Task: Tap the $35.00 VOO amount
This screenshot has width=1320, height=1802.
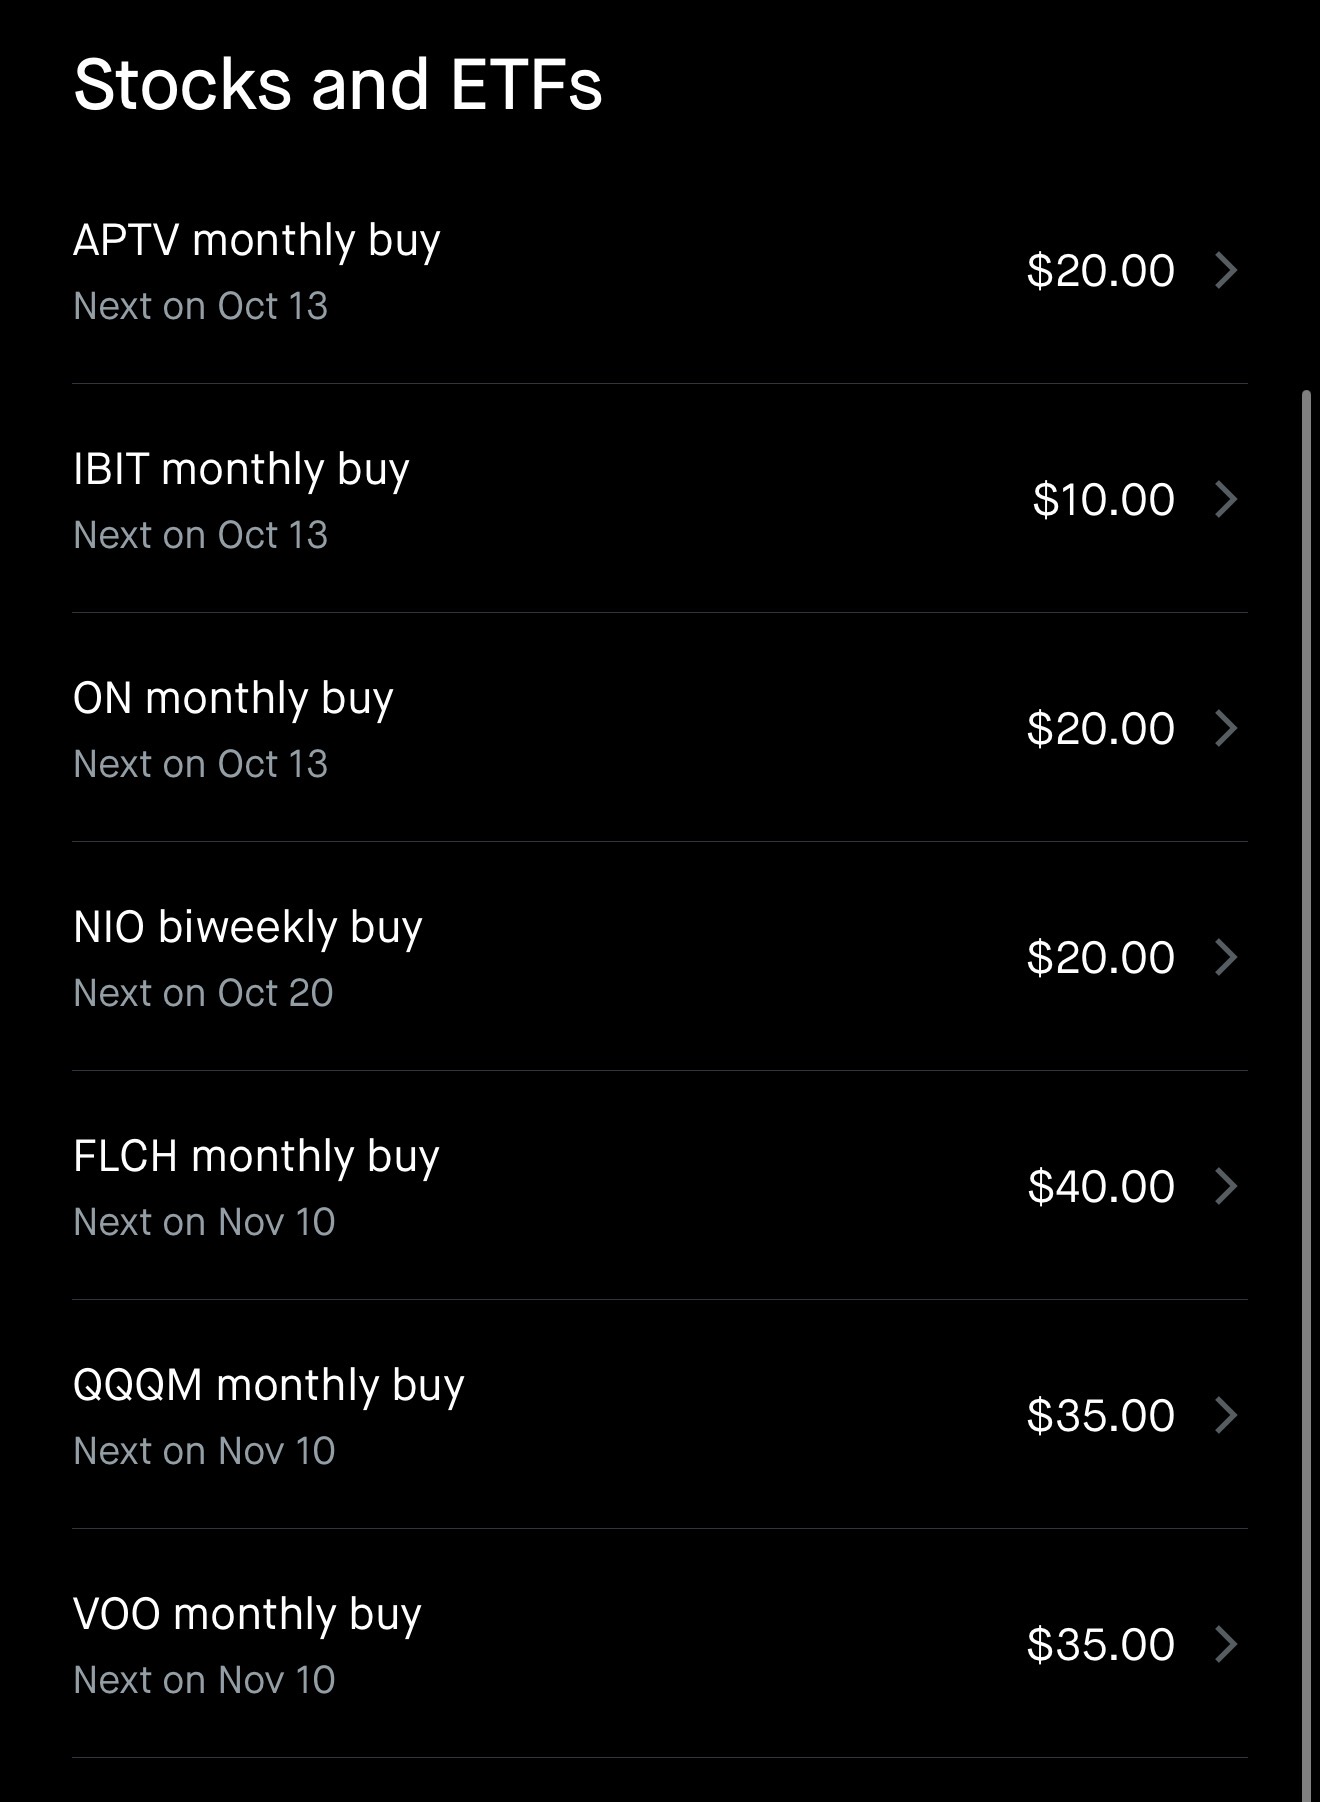Action: (1101, 1645)
